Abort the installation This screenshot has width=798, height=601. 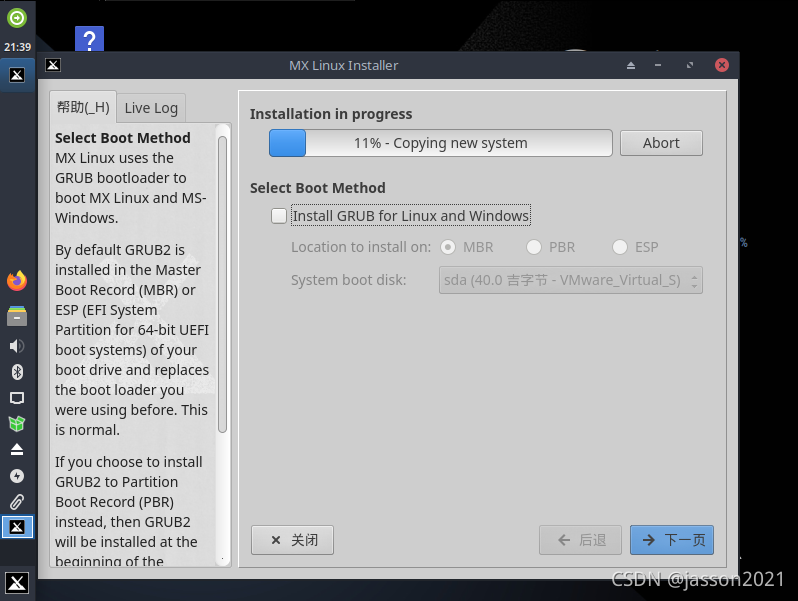pos(661,143)
